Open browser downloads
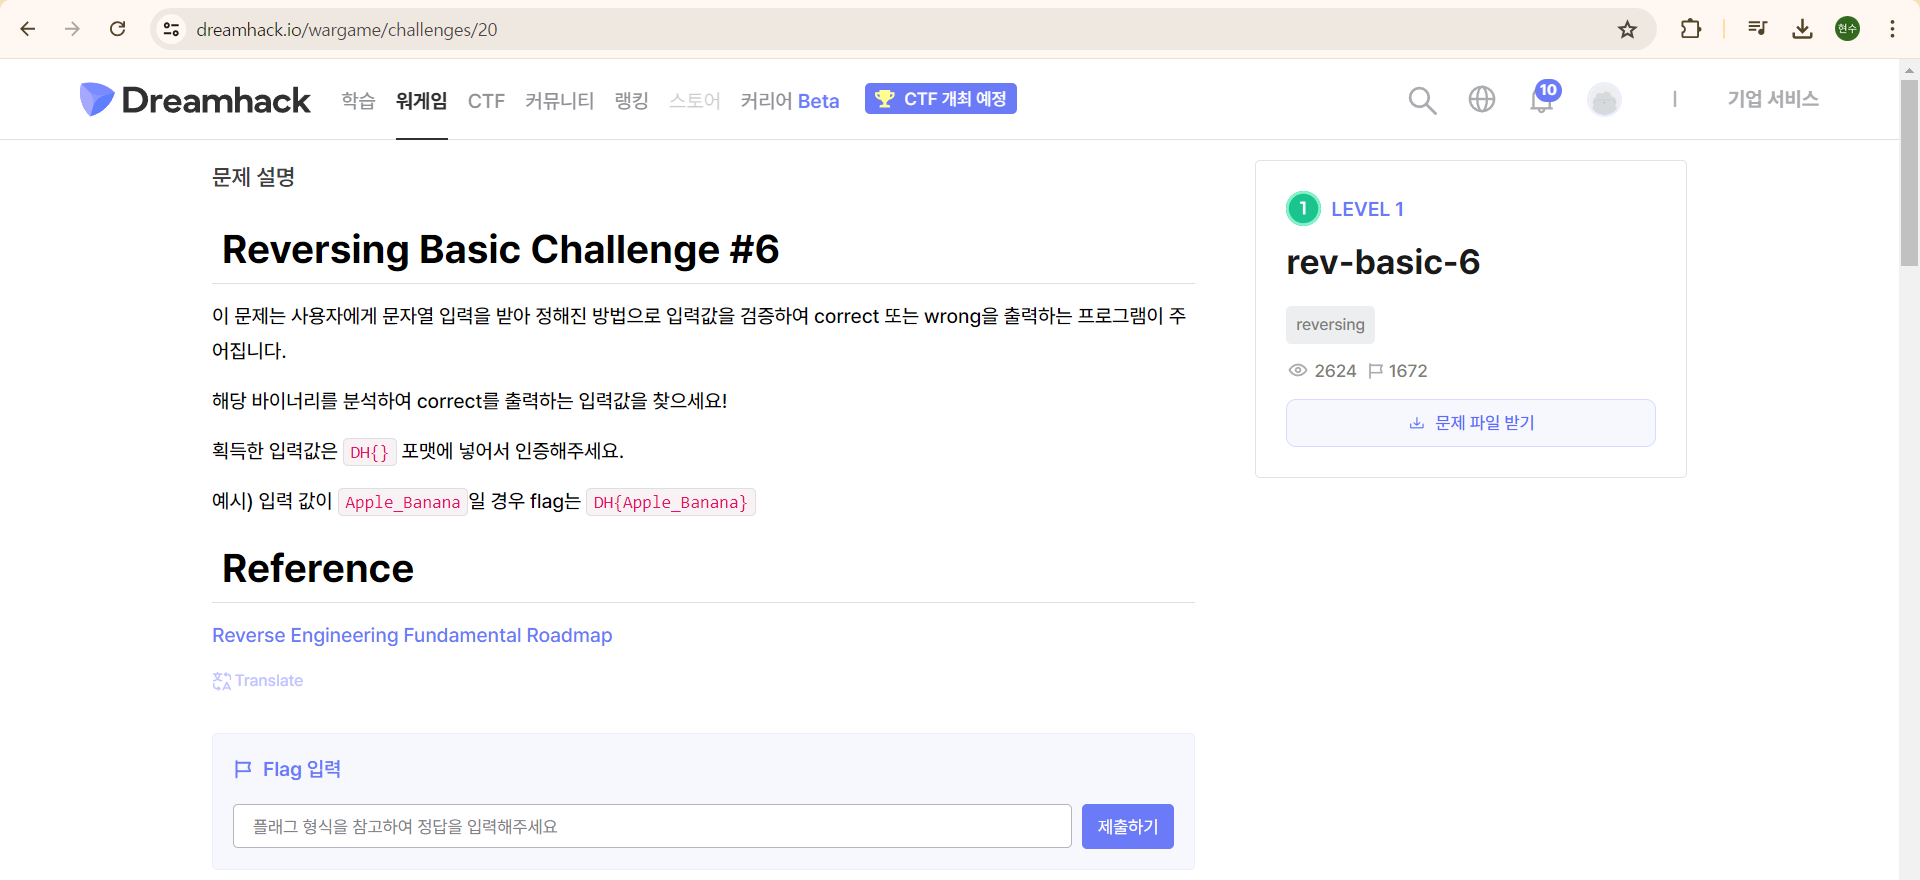 (x=1802, y=29)
